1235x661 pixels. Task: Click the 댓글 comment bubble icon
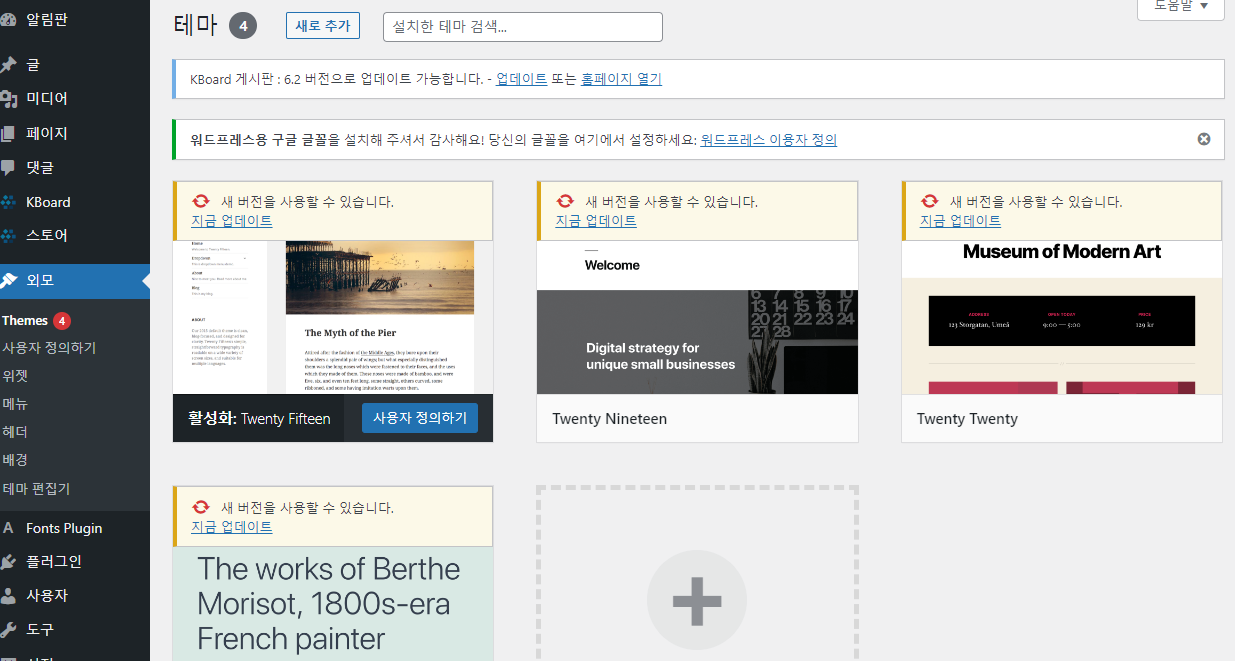click(8, 167)
